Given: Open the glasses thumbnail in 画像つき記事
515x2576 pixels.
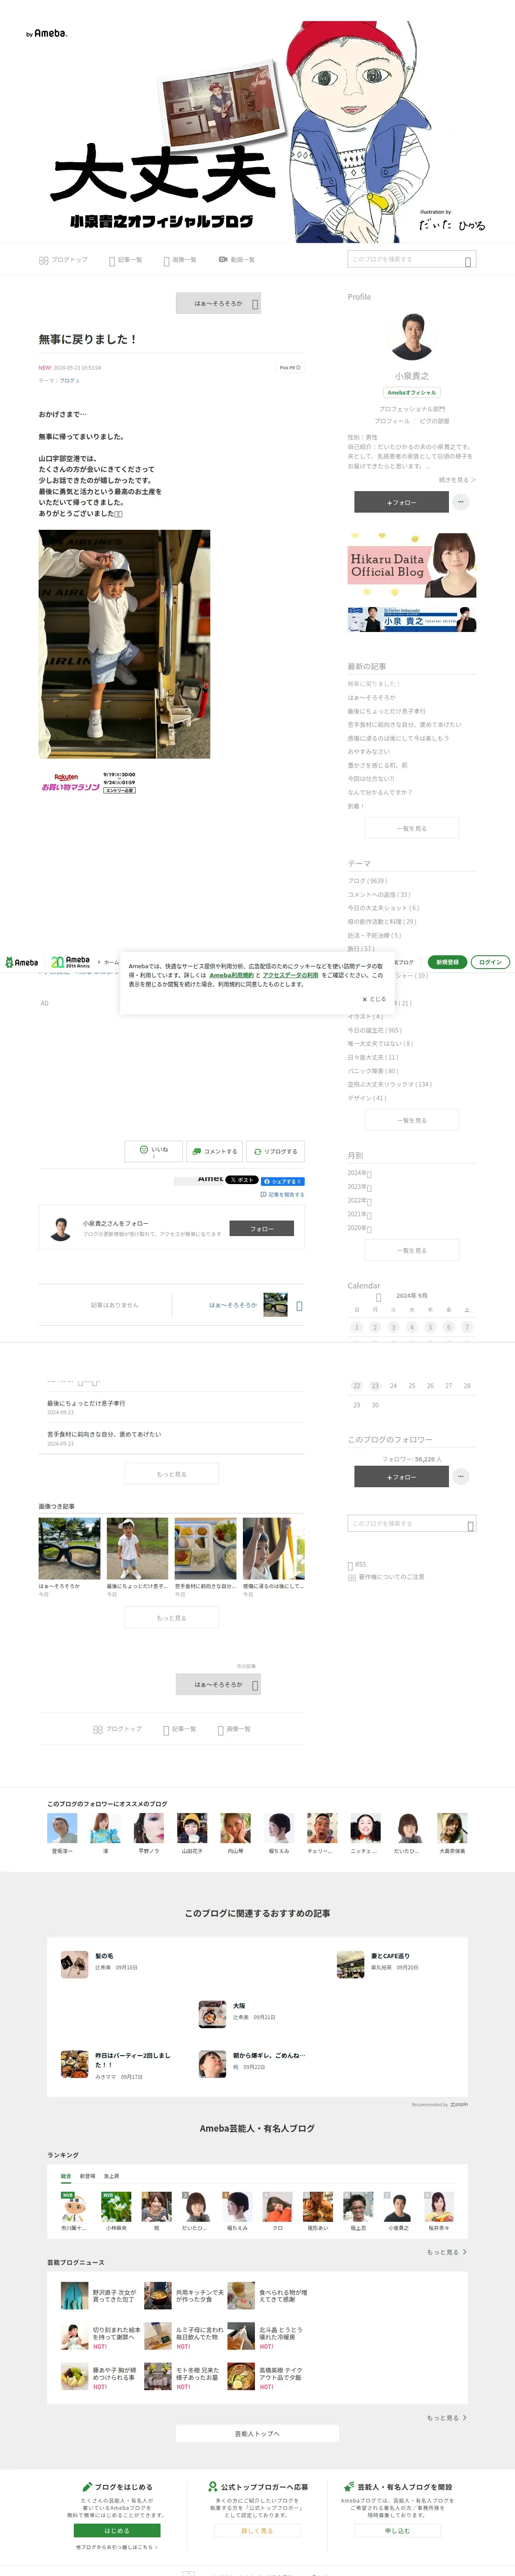Looking at the screenshot, I should pos(70,1549).
